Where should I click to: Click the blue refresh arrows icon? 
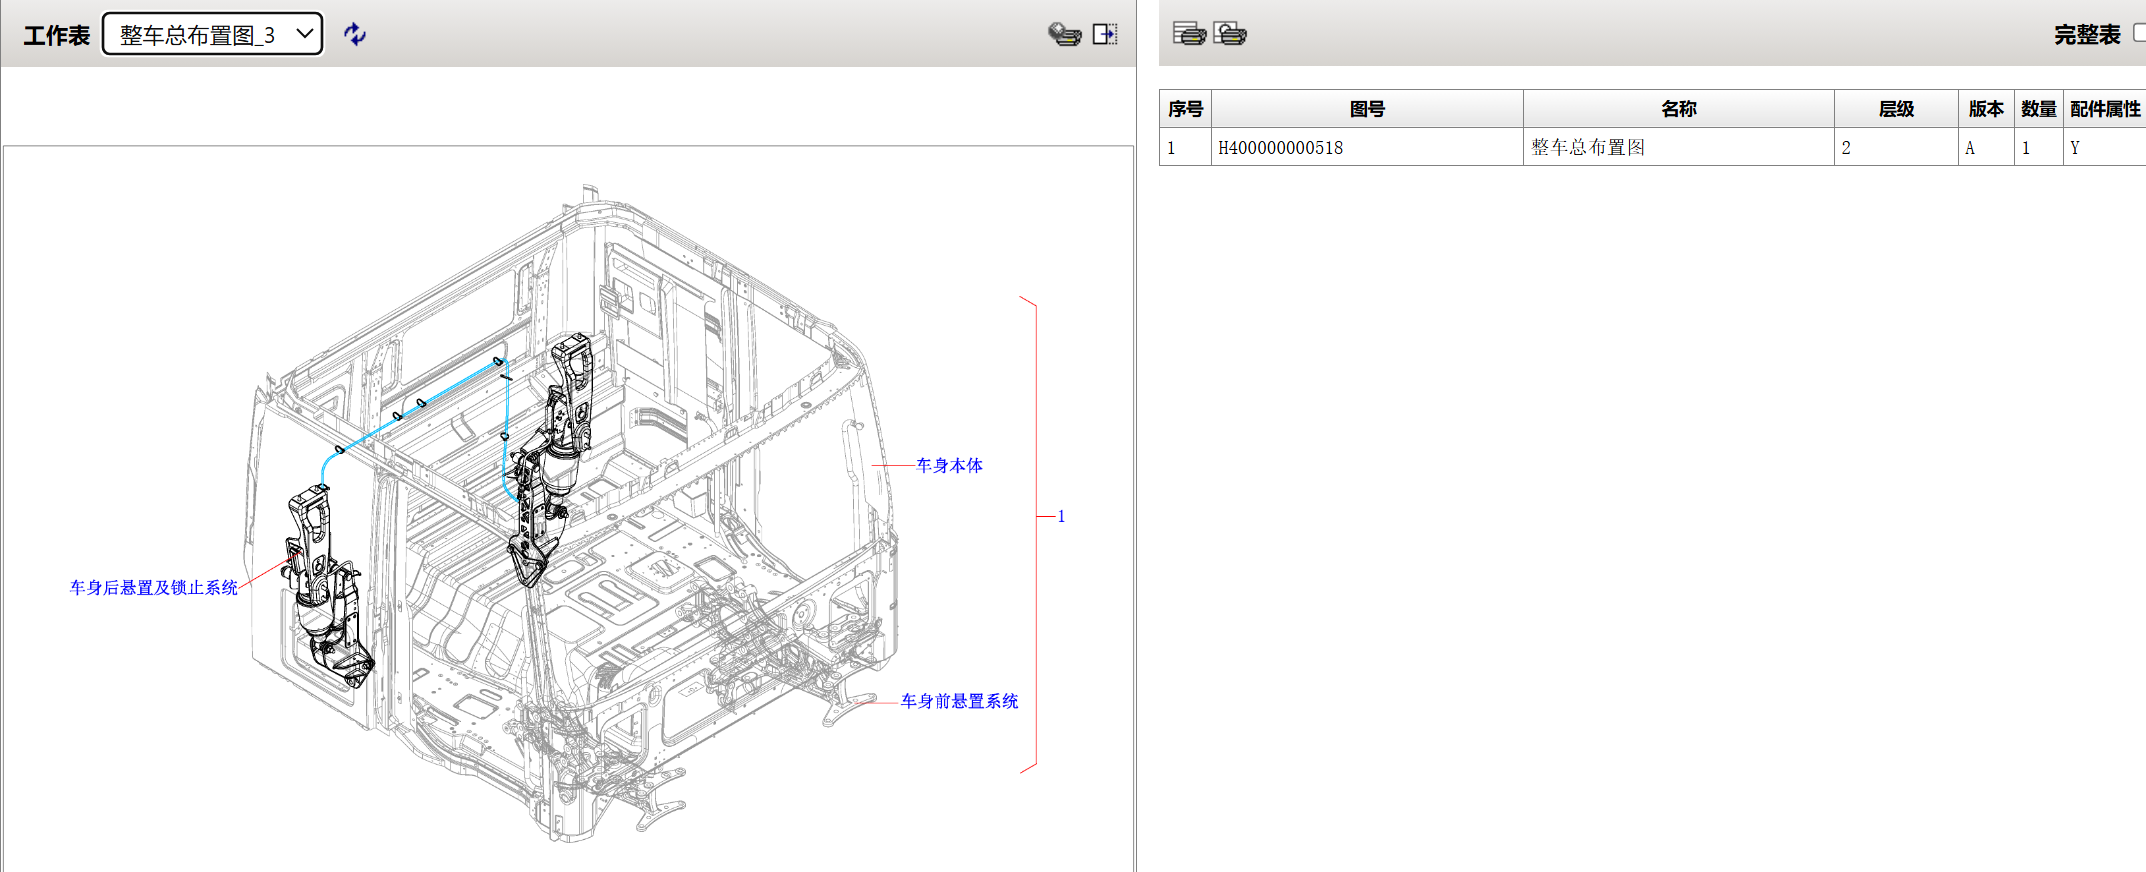click(x=355, y=35)
